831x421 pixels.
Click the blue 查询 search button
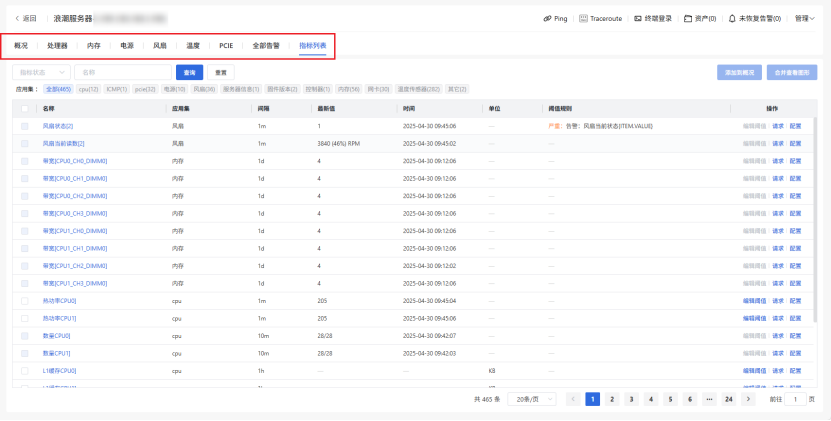click(189, 72)
